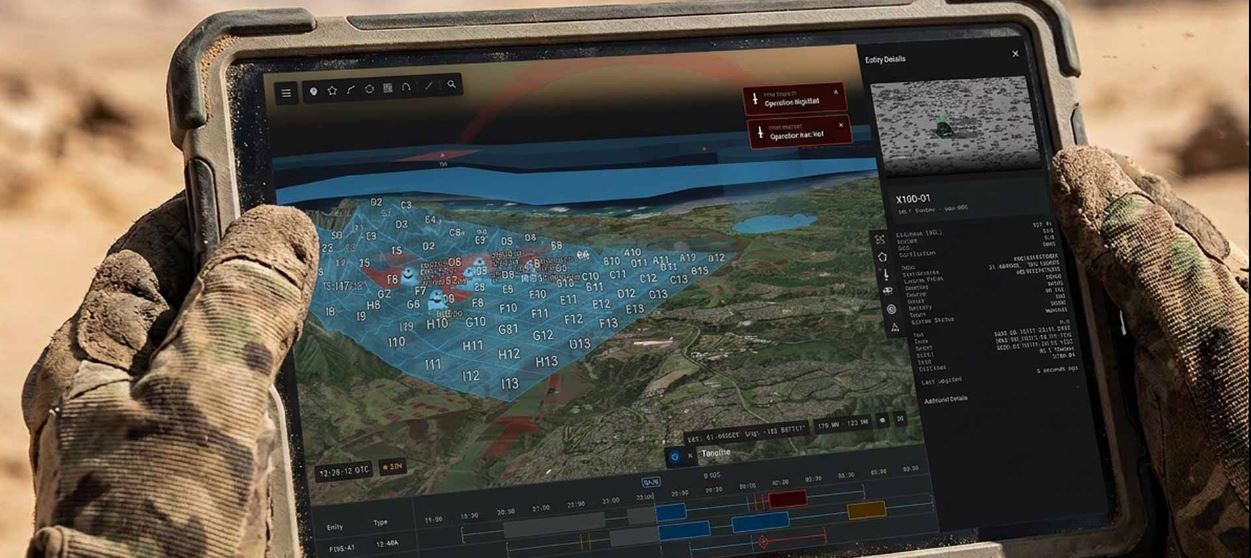Select the map pin marker tool
The width and height of the screenshot is (1251, 558).
pyautogui.click(x=313, y=91)
